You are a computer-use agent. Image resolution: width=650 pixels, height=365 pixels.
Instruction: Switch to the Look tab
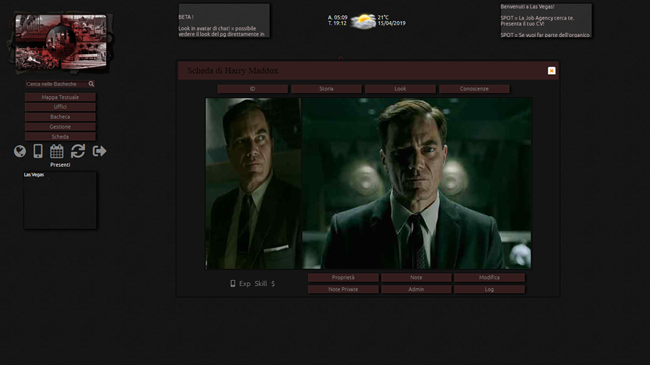pyautogui.click(x=400, y=89)
